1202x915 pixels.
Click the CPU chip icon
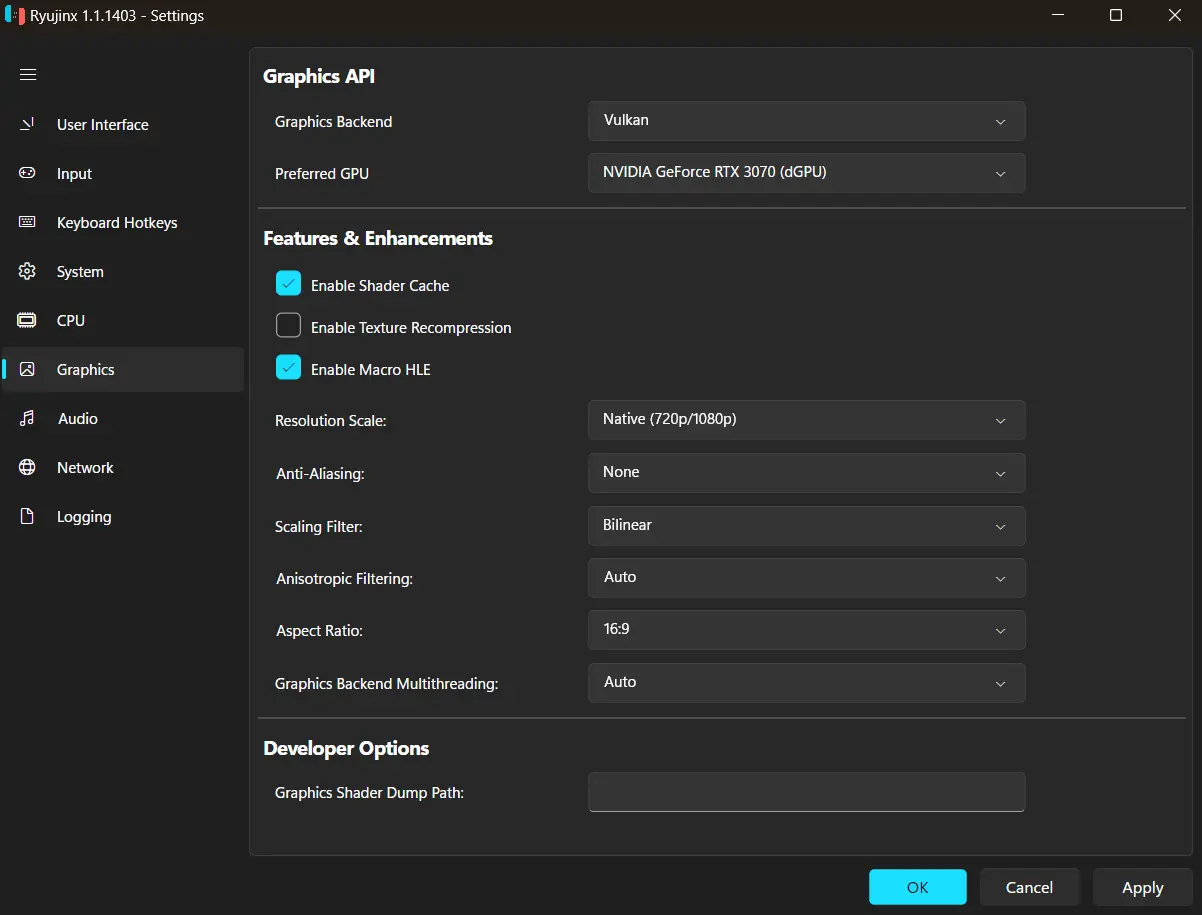[x=28, y=320]
